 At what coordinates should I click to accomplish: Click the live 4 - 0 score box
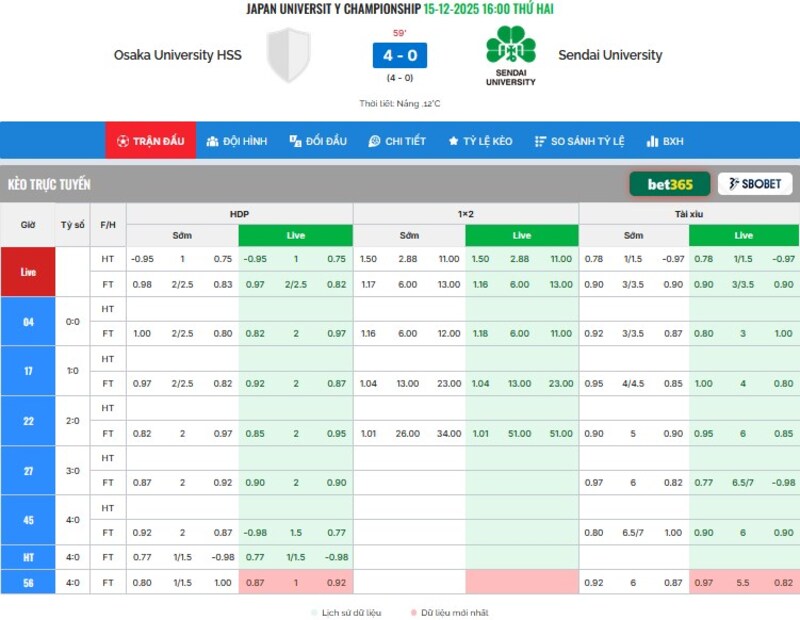(x=399, y=55)
